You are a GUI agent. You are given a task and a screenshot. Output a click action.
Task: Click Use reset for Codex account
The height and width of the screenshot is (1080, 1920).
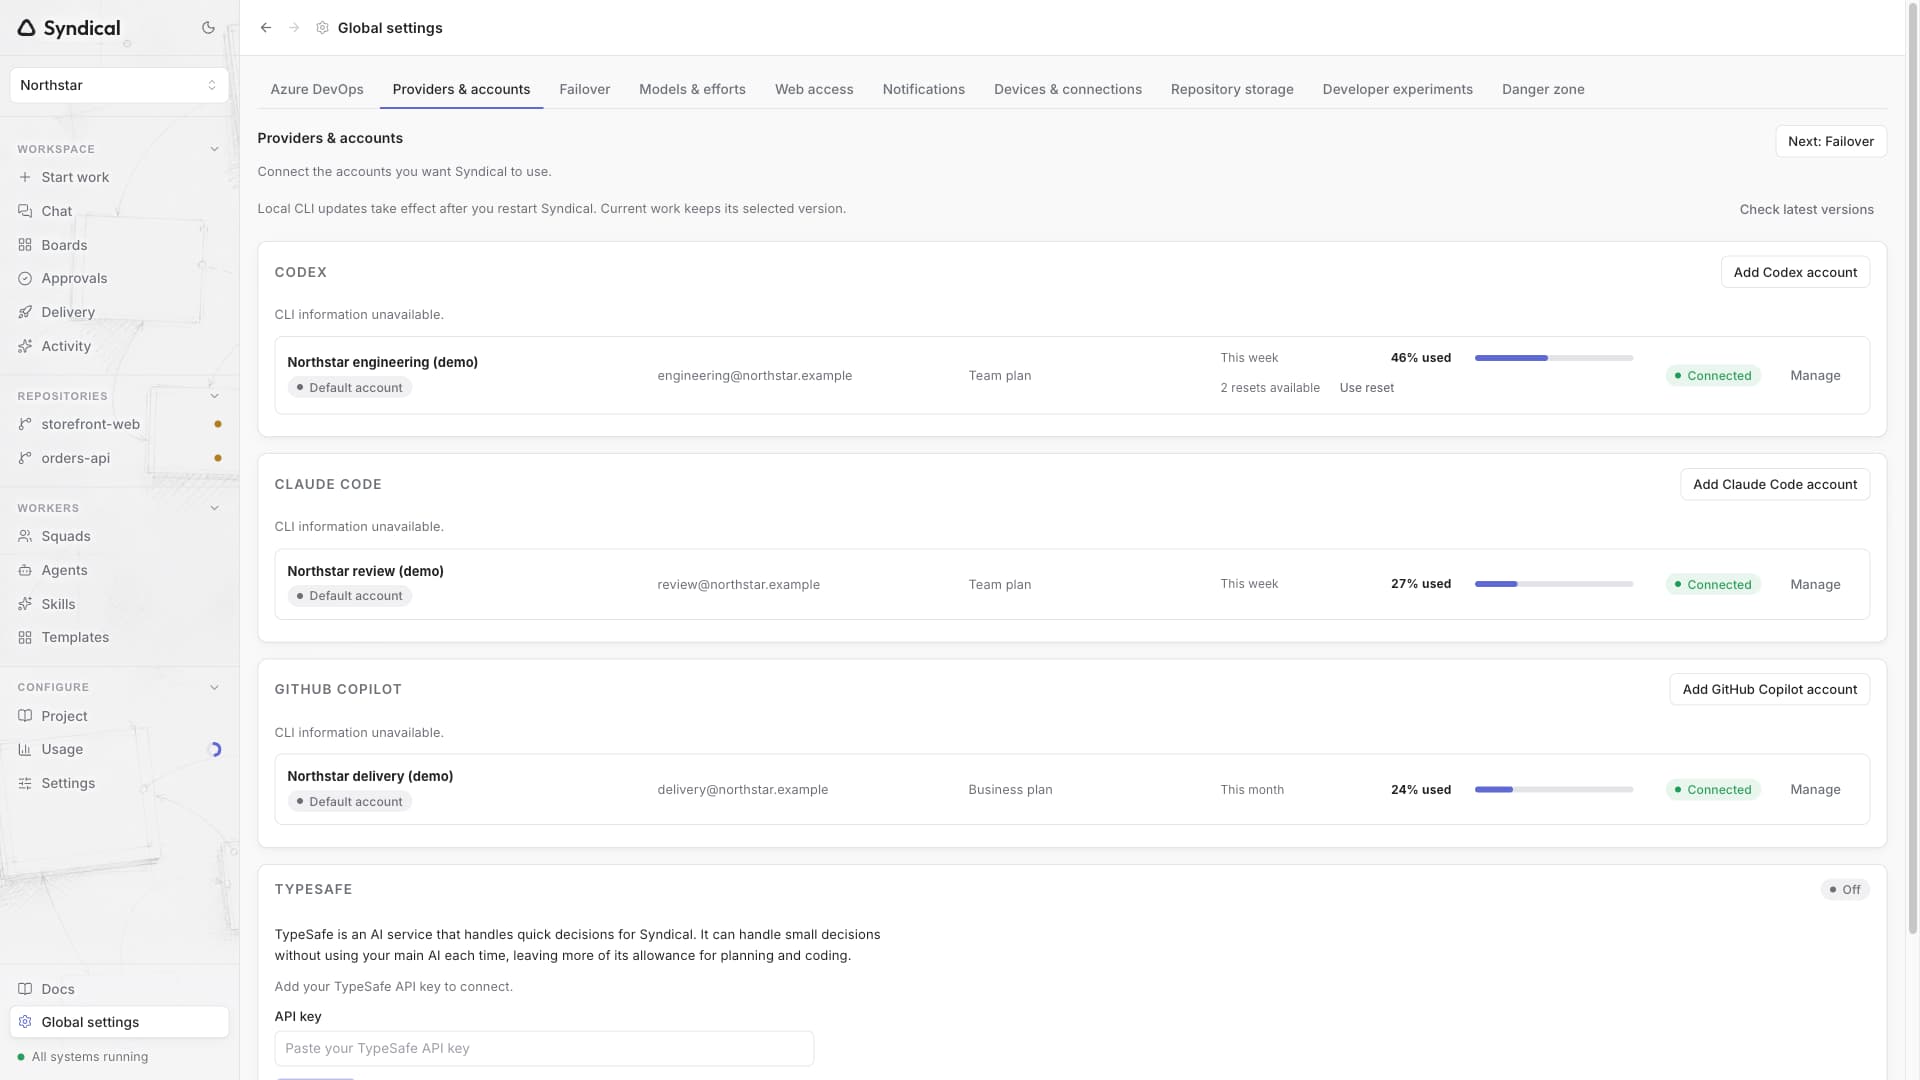click(x=1366, y=387)
